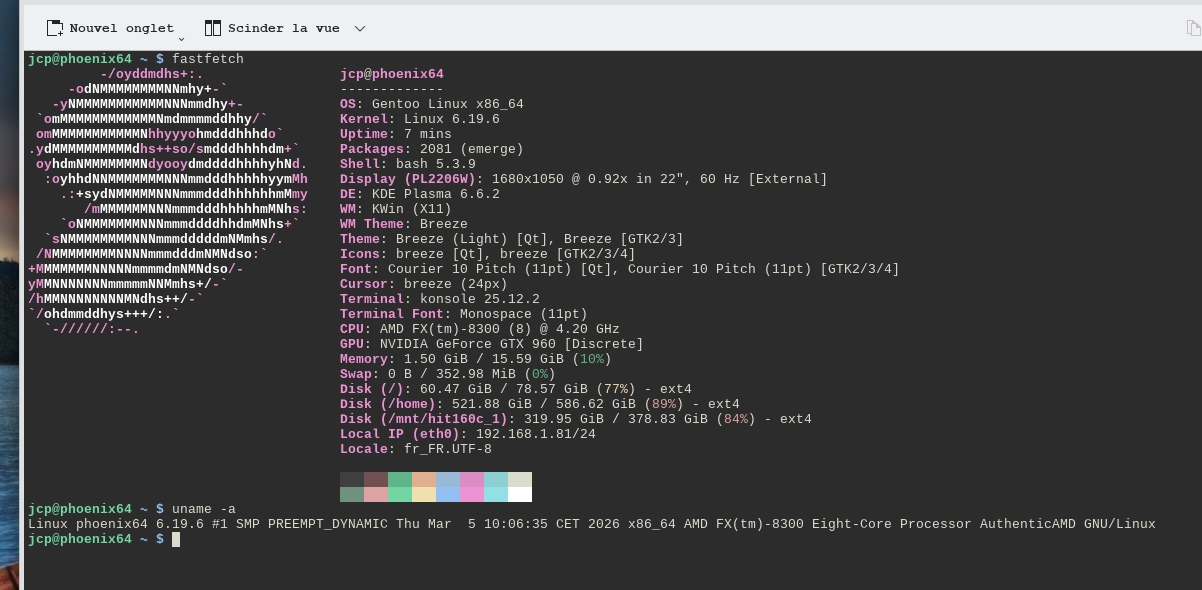Click the dark gray top-left palette block

(352, 479)
